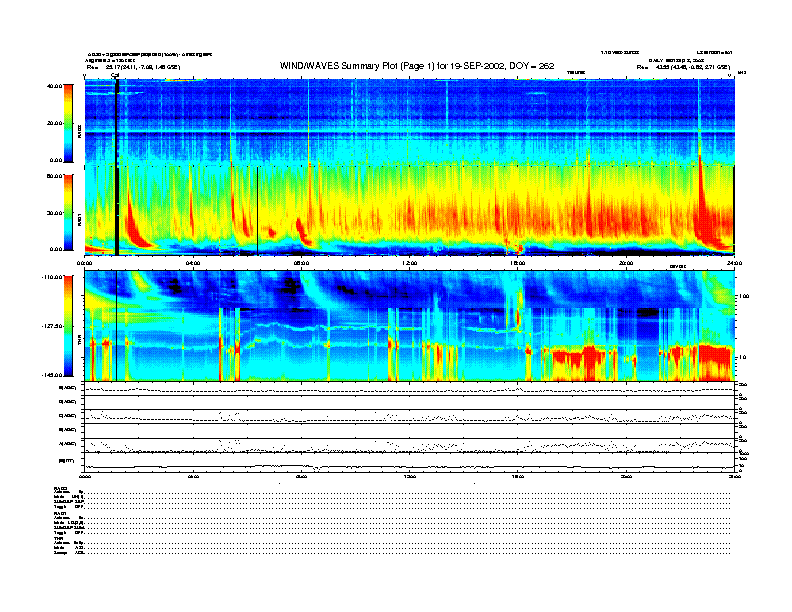Click the top-left Rs position text line
Screen dimensions: 792x612
pos(133,67)
